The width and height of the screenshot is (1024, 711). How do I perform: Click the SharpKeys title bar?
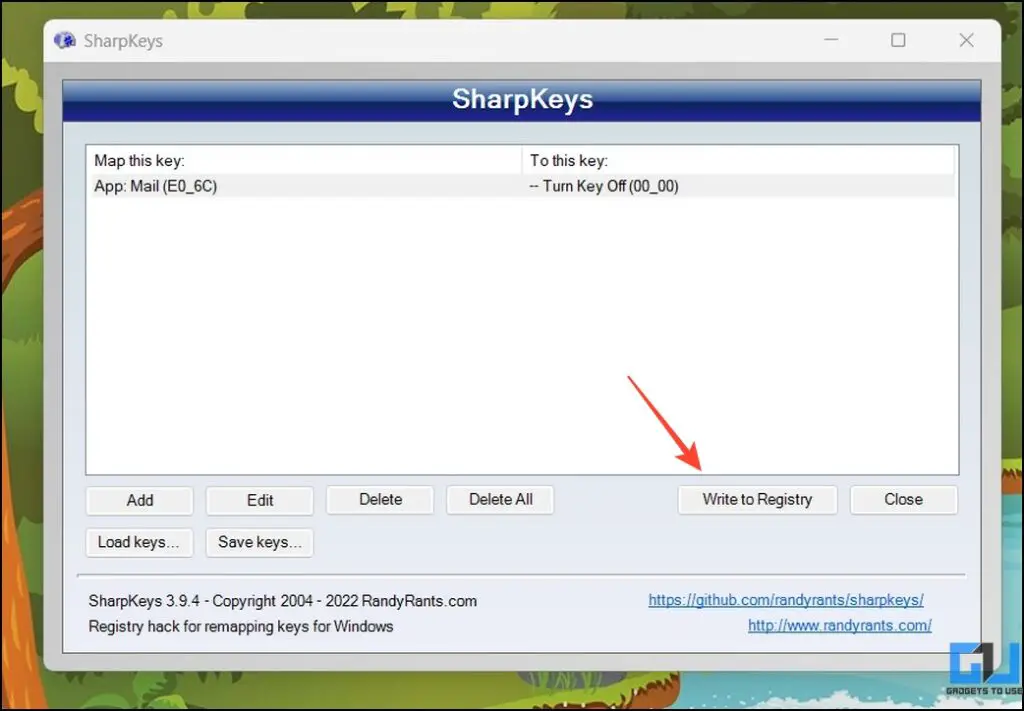(450, 40)
